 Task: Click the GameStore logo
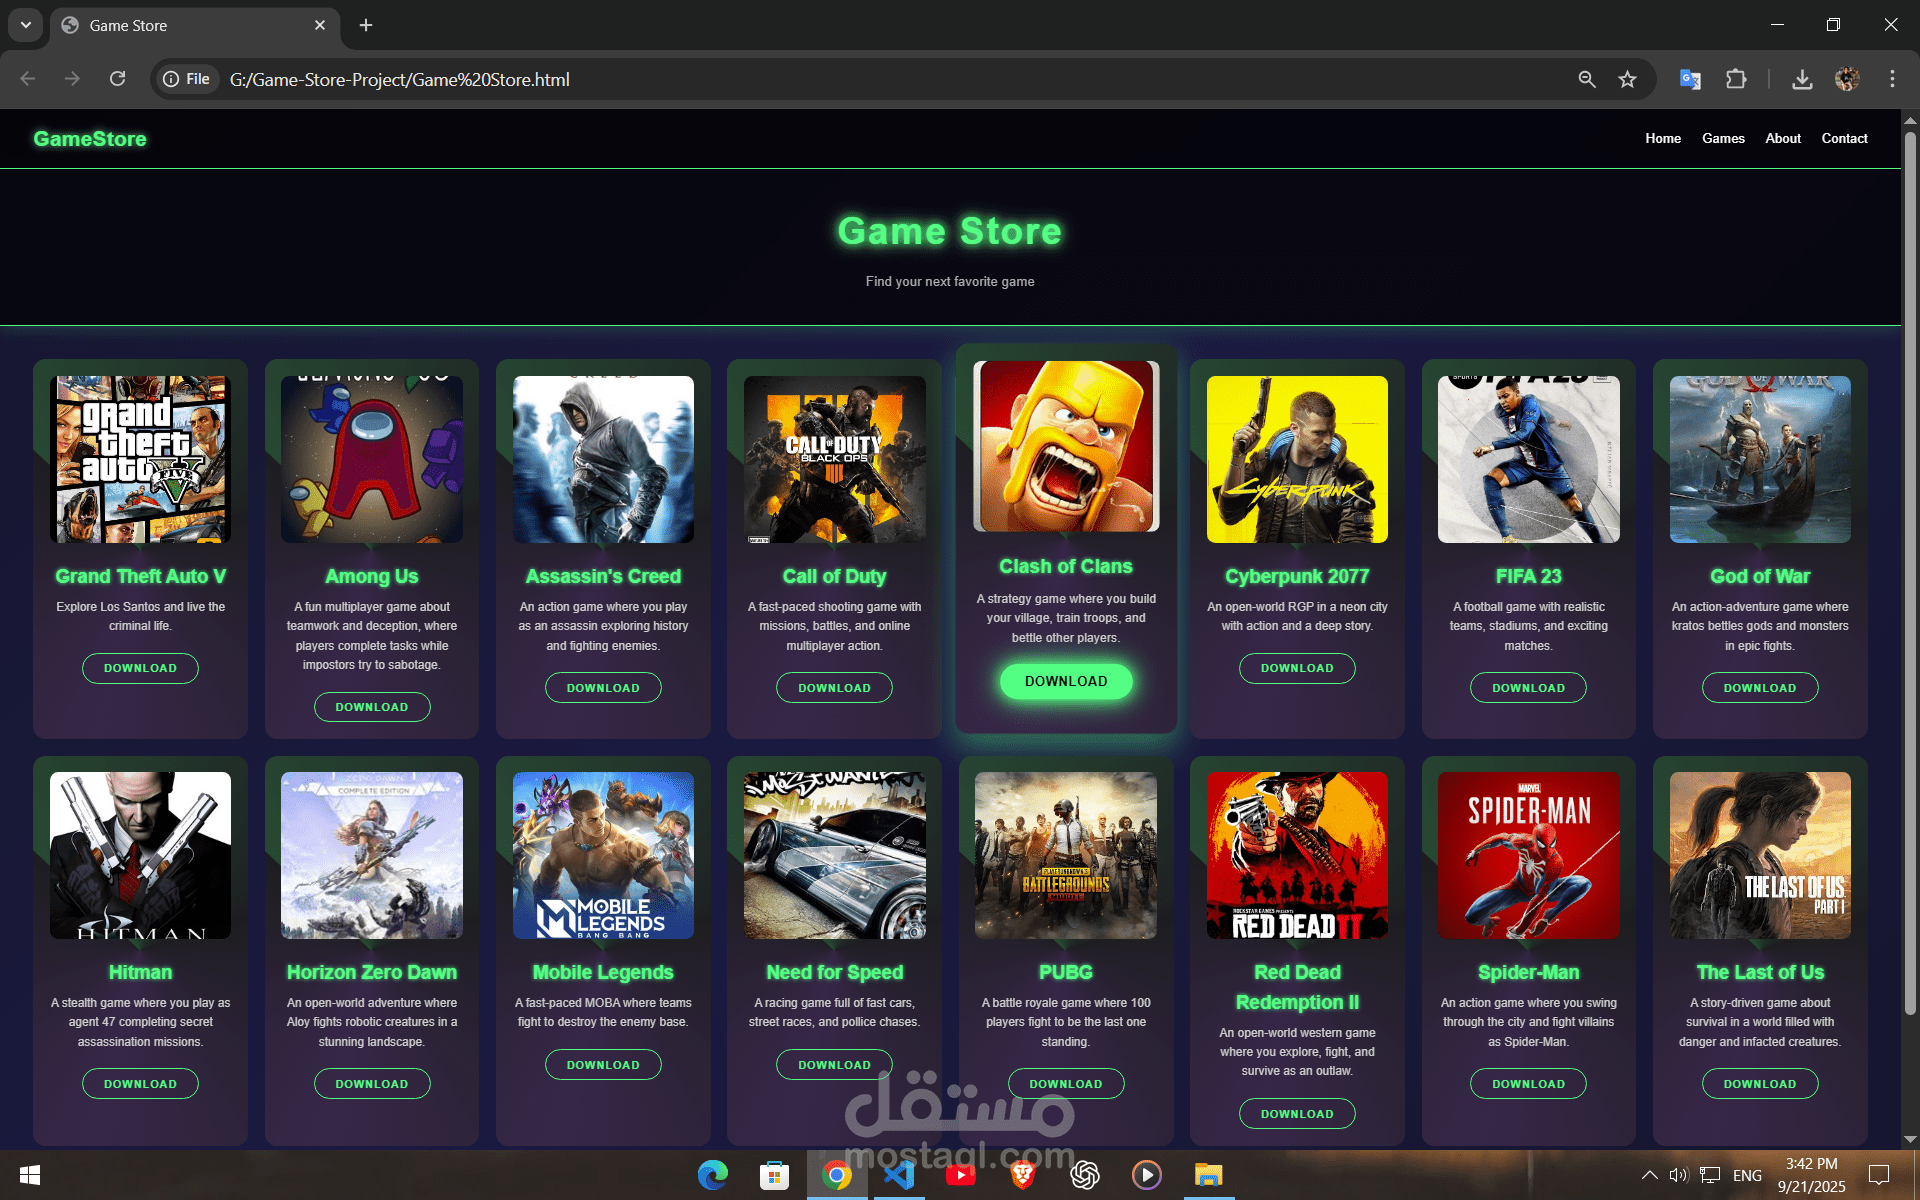click(x=90, y=139)
